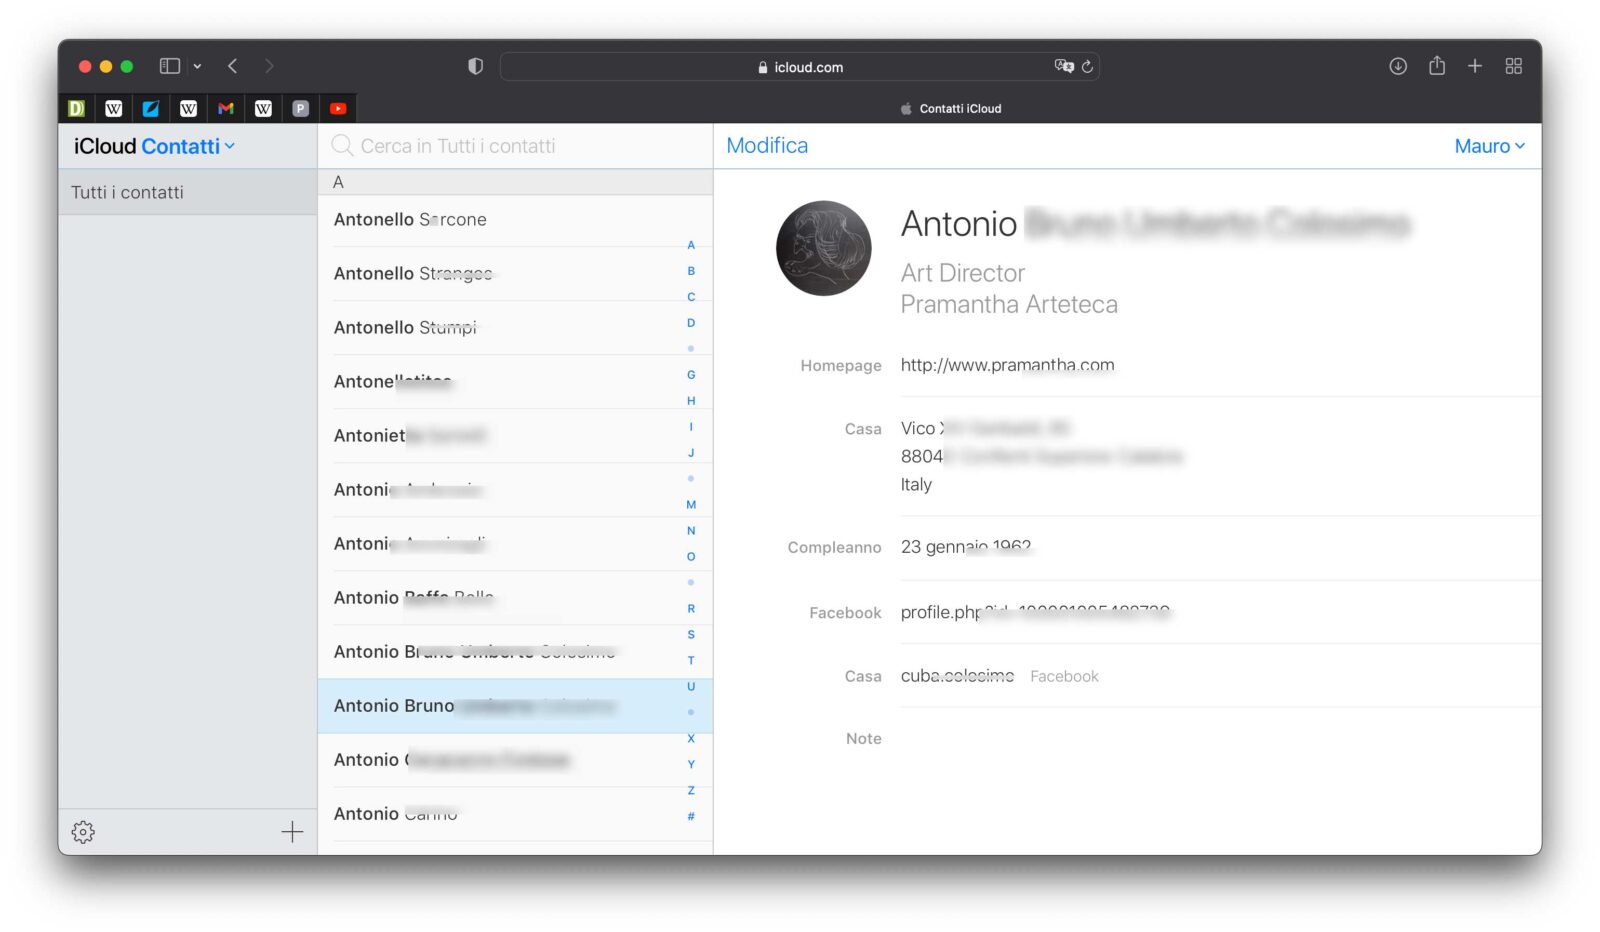Image resolution: width=1600 pixels, height=932 pixels.
Task: Jump to letter R in the index
Action: click(691, 609)
